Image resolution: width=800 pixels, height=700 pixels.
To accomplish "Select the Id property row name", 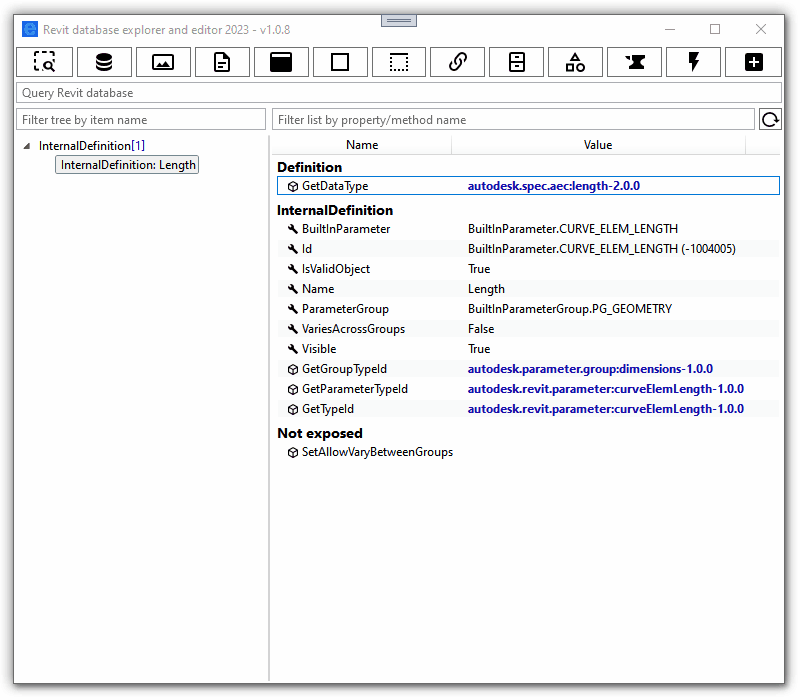I will [307, 249].
